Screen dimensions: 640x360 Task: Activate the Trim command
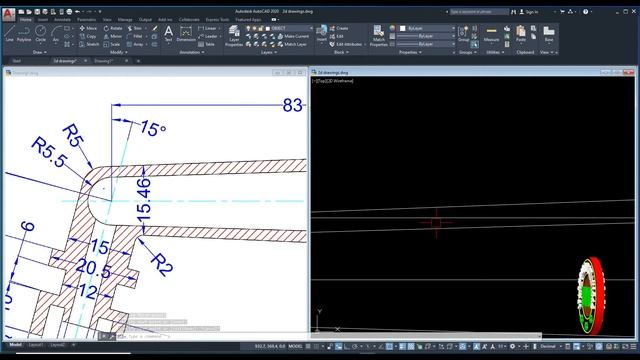[x=135, y=28]
